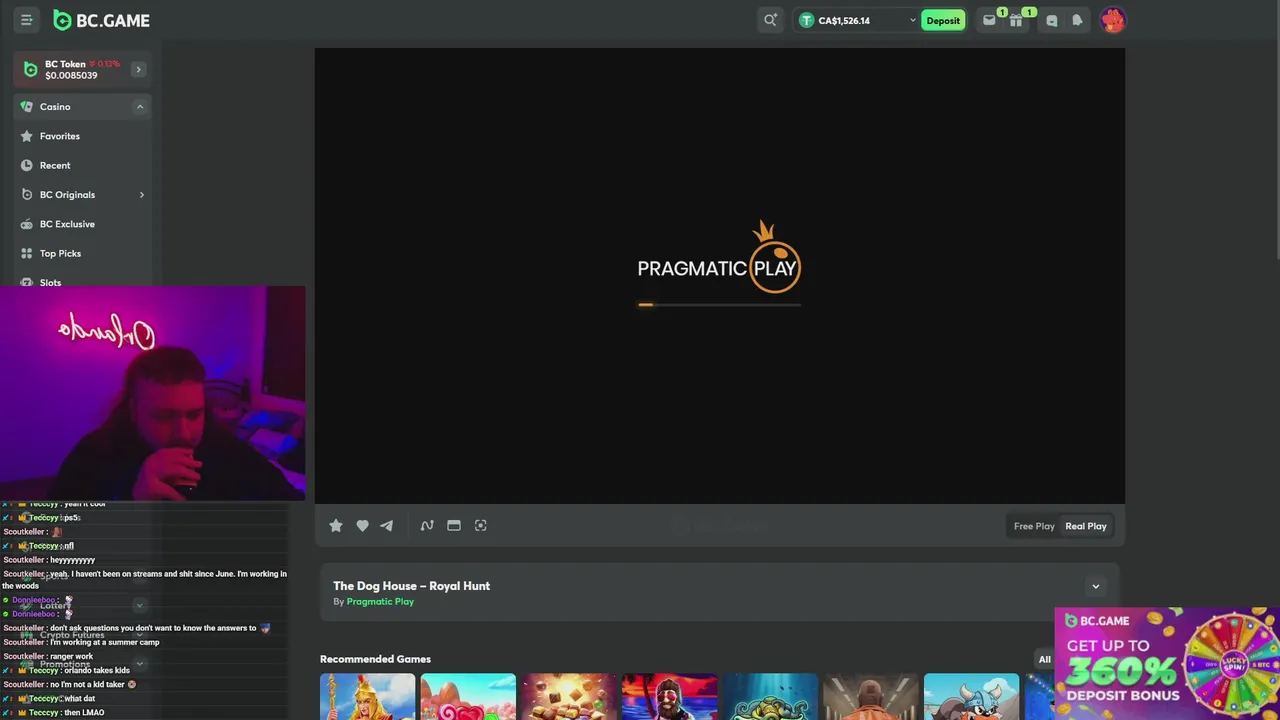Click the Casino sidebar icon

27,106
